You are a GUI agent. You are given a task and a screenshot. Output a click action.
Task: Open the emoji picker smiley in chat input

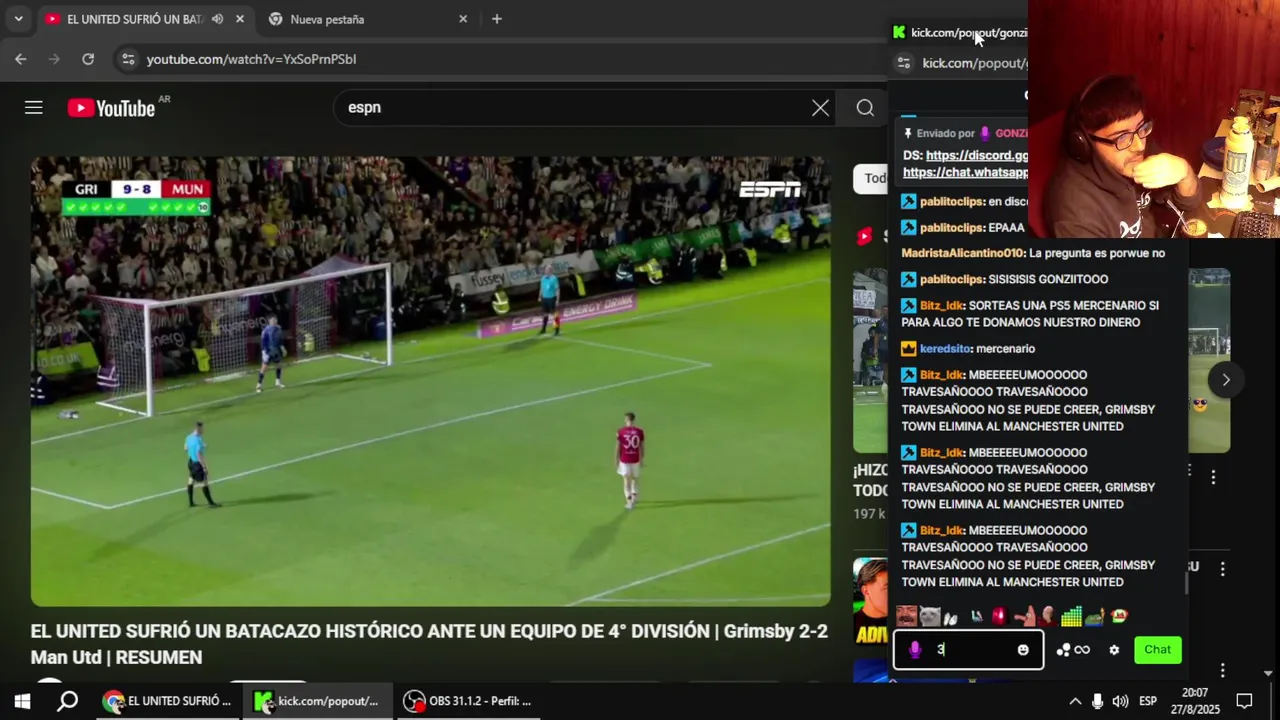click(1023, 650)
